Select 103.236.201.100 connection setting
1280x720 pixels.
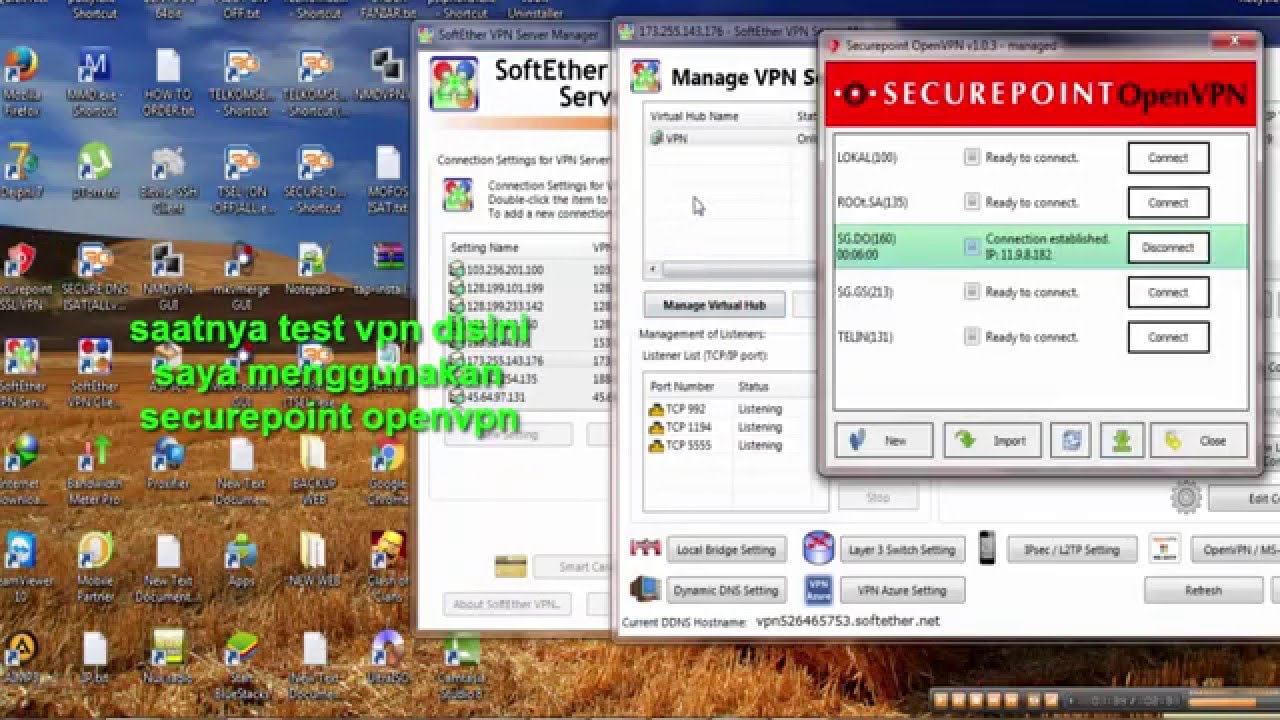click(x=530, y=270)
